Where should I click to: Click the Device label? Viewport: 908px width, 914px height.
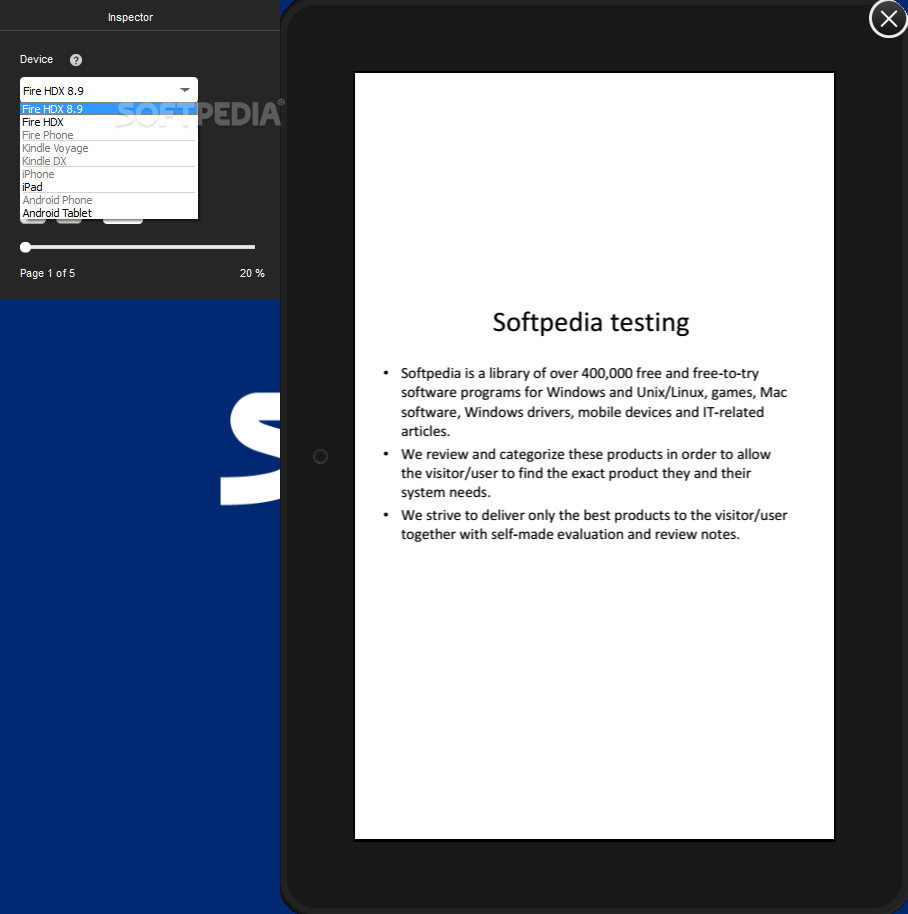[36, 59]
